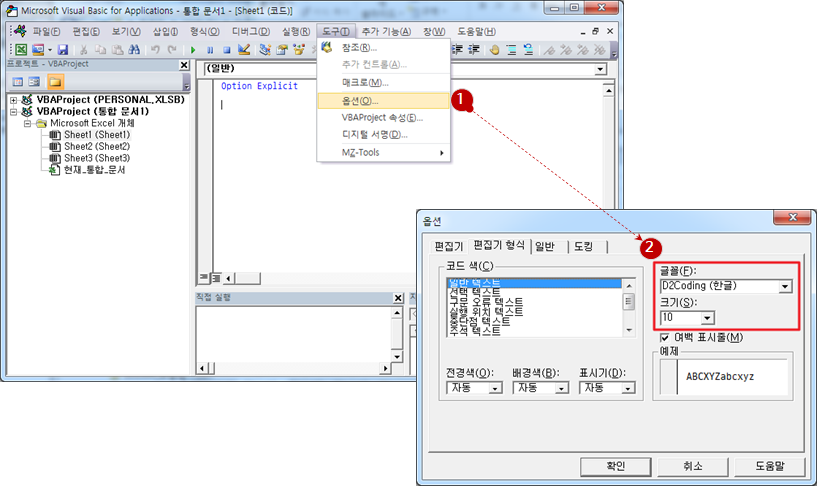817x486 pixels.
Task: Open MZ-Tools submenu
Action: 383,153
